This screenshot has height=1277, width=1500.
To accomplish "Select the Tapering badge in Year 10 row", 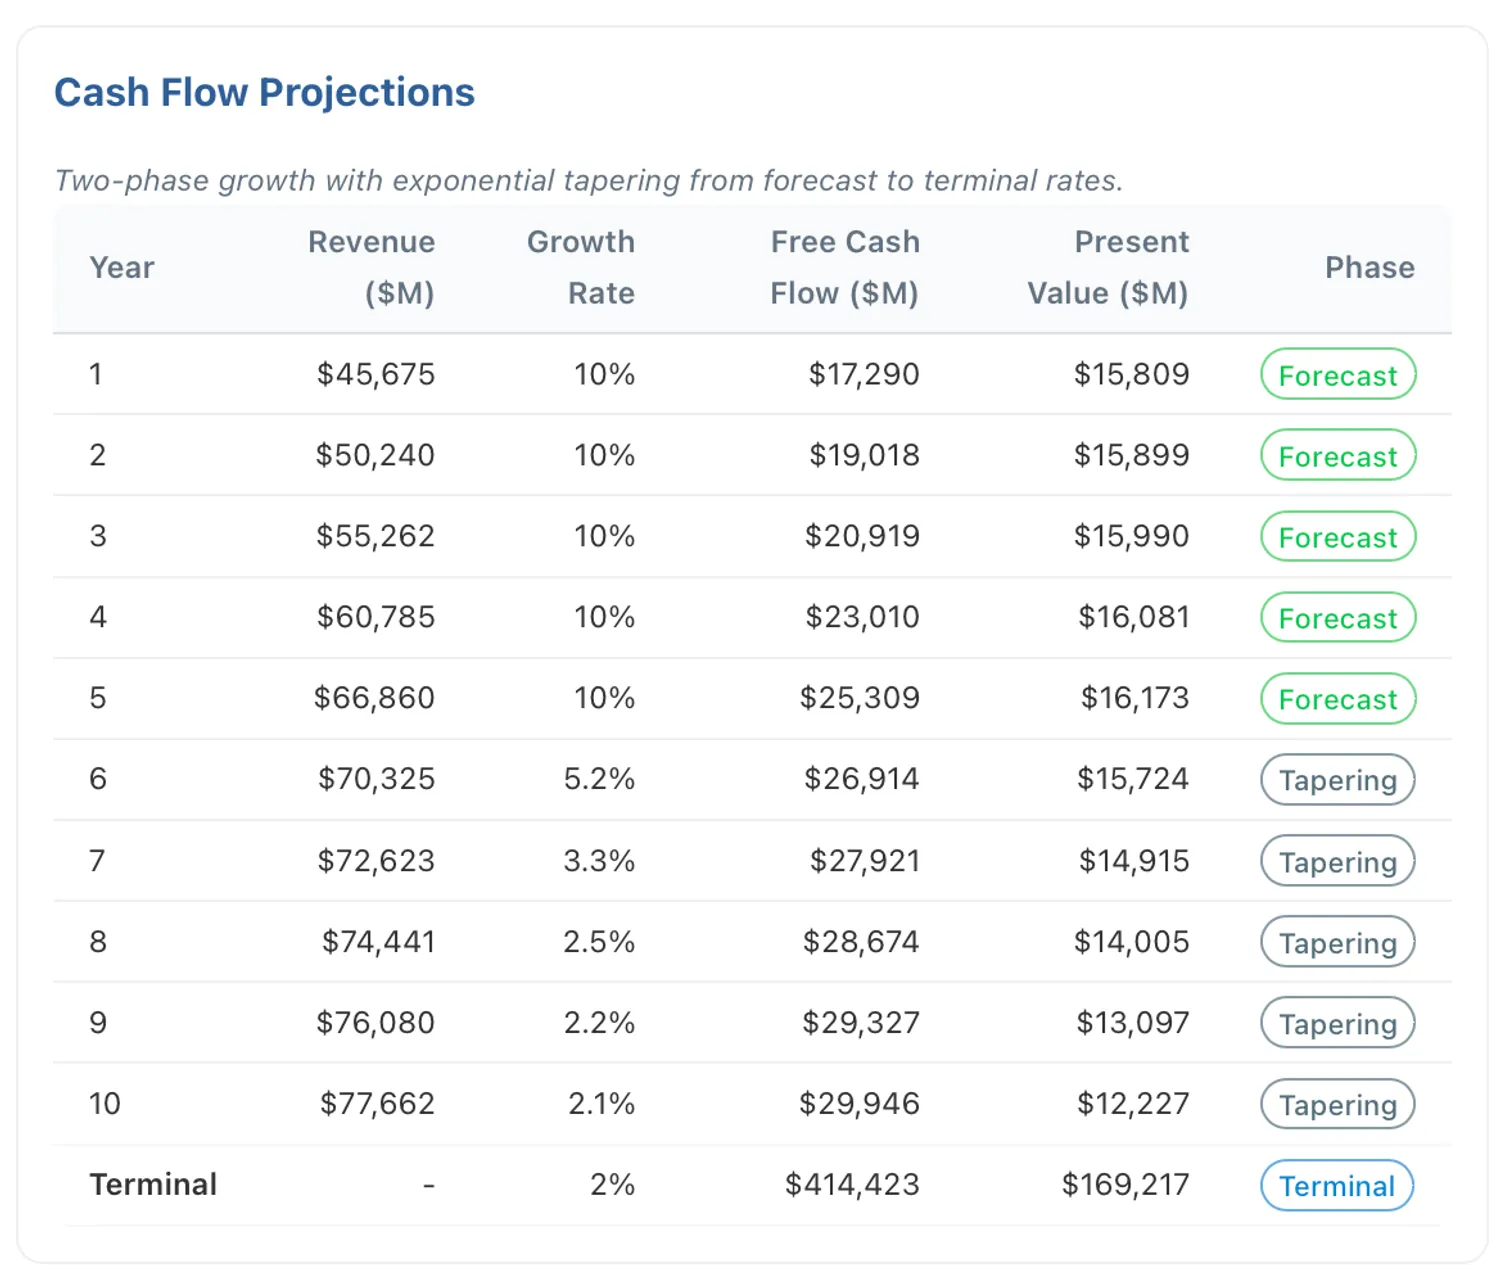I will tap(1338, 1105).
